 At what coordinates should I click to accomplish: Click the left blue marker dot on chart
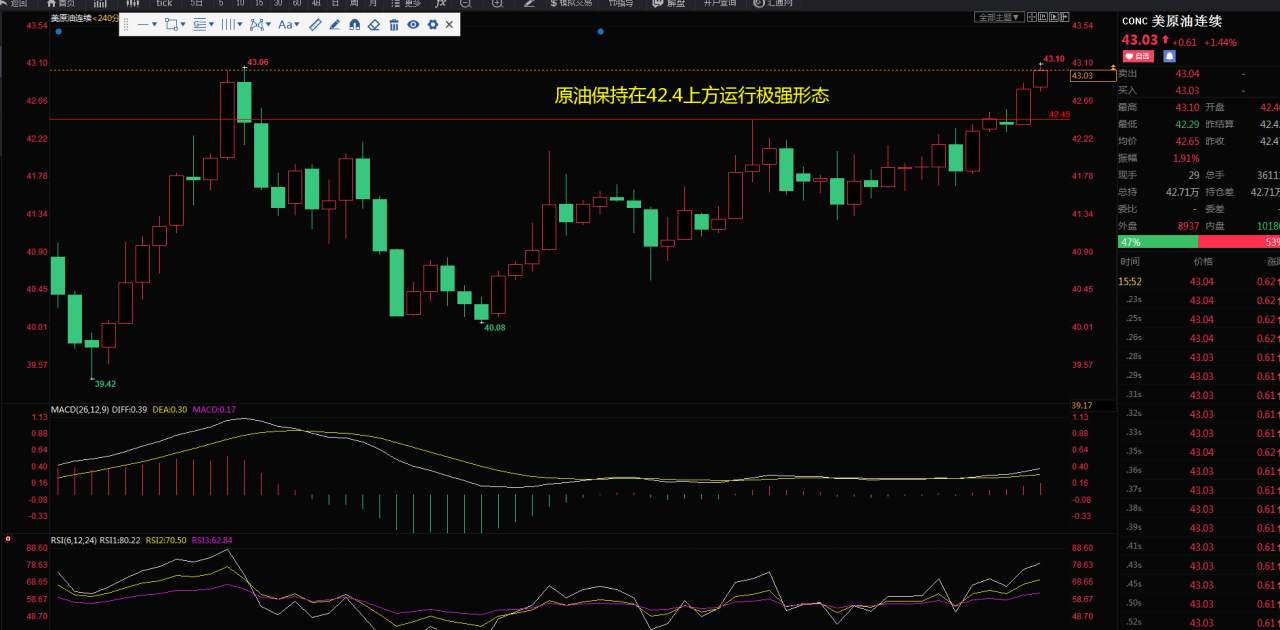click(x=58, y=32)
